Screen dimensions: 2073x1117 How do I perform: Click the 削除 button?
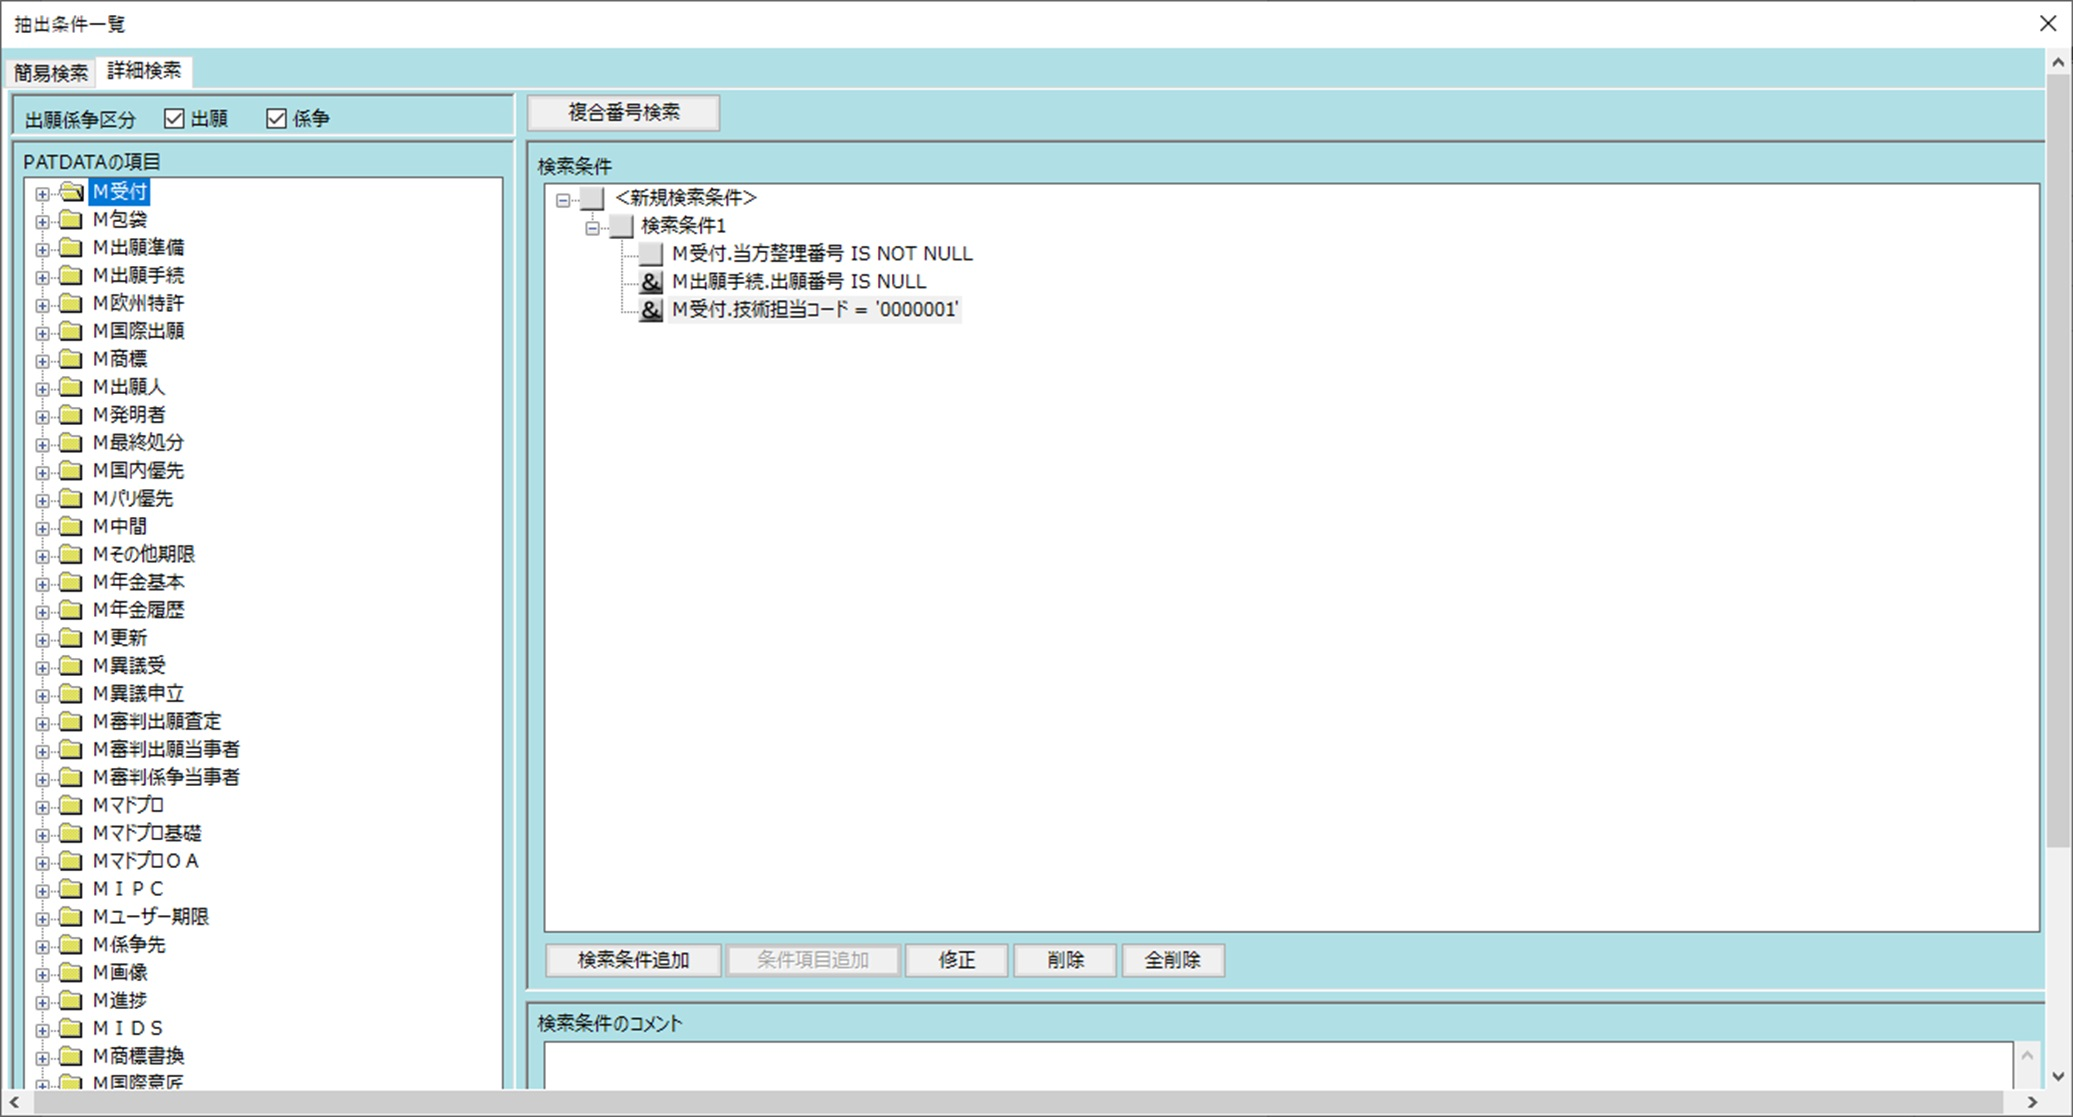1065,960
